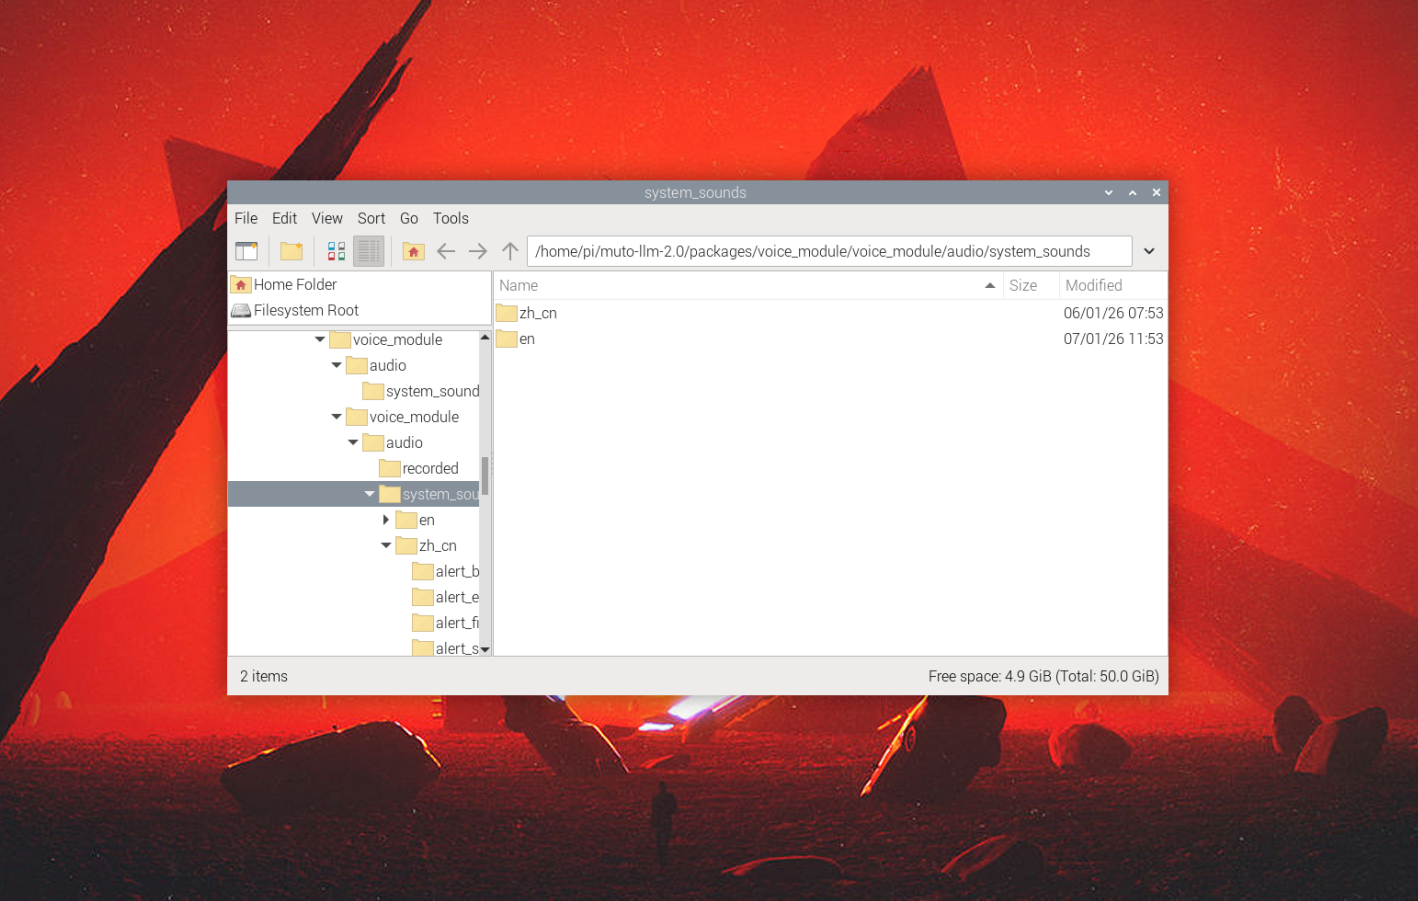Click the tree pane scrollbar down arrow

[x=485, y=650]
